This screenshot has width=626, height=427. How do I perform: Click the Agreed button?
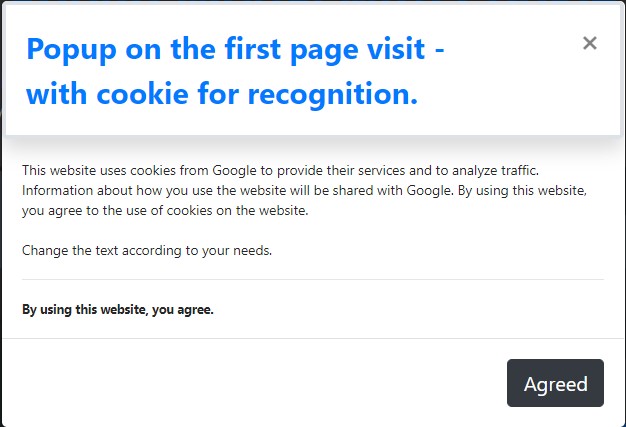click(x=555, y=383)
